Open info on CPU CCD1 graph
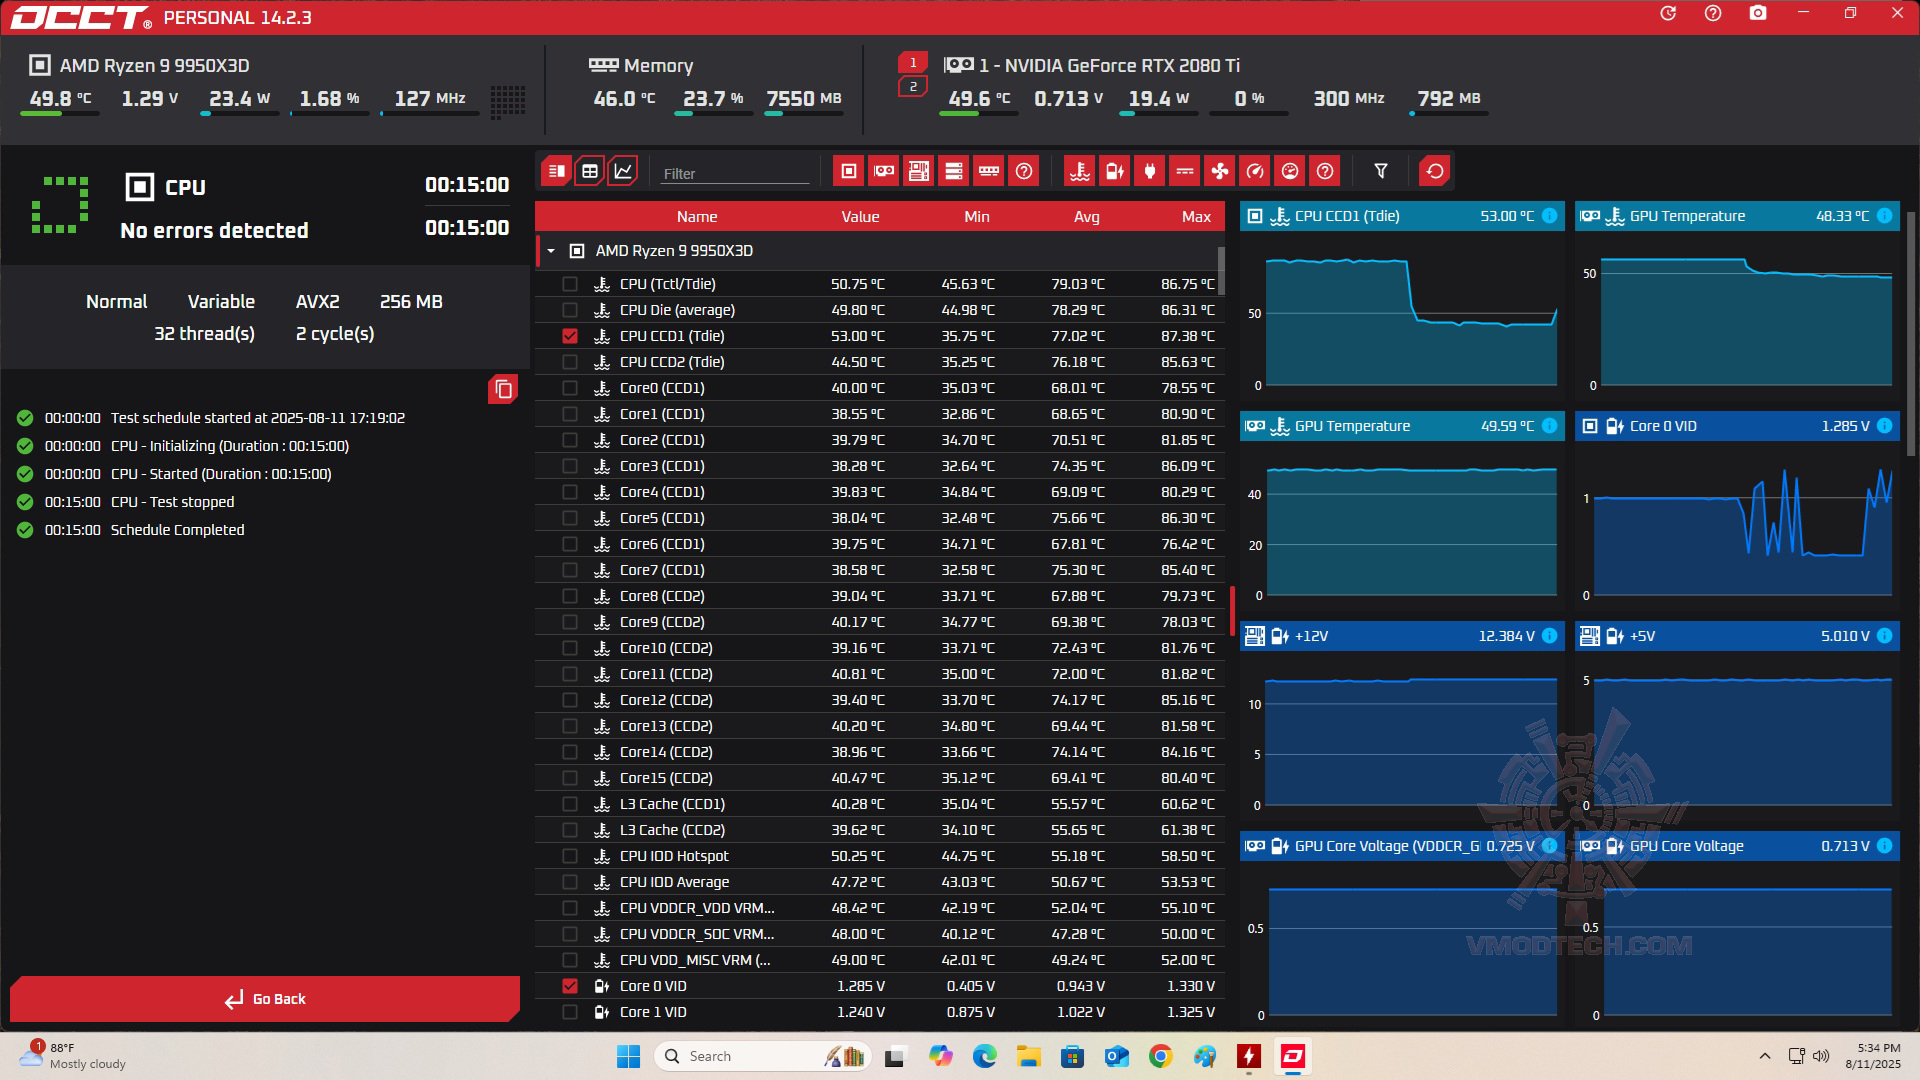The image size is (1920, 1080). click(1549, 216)
